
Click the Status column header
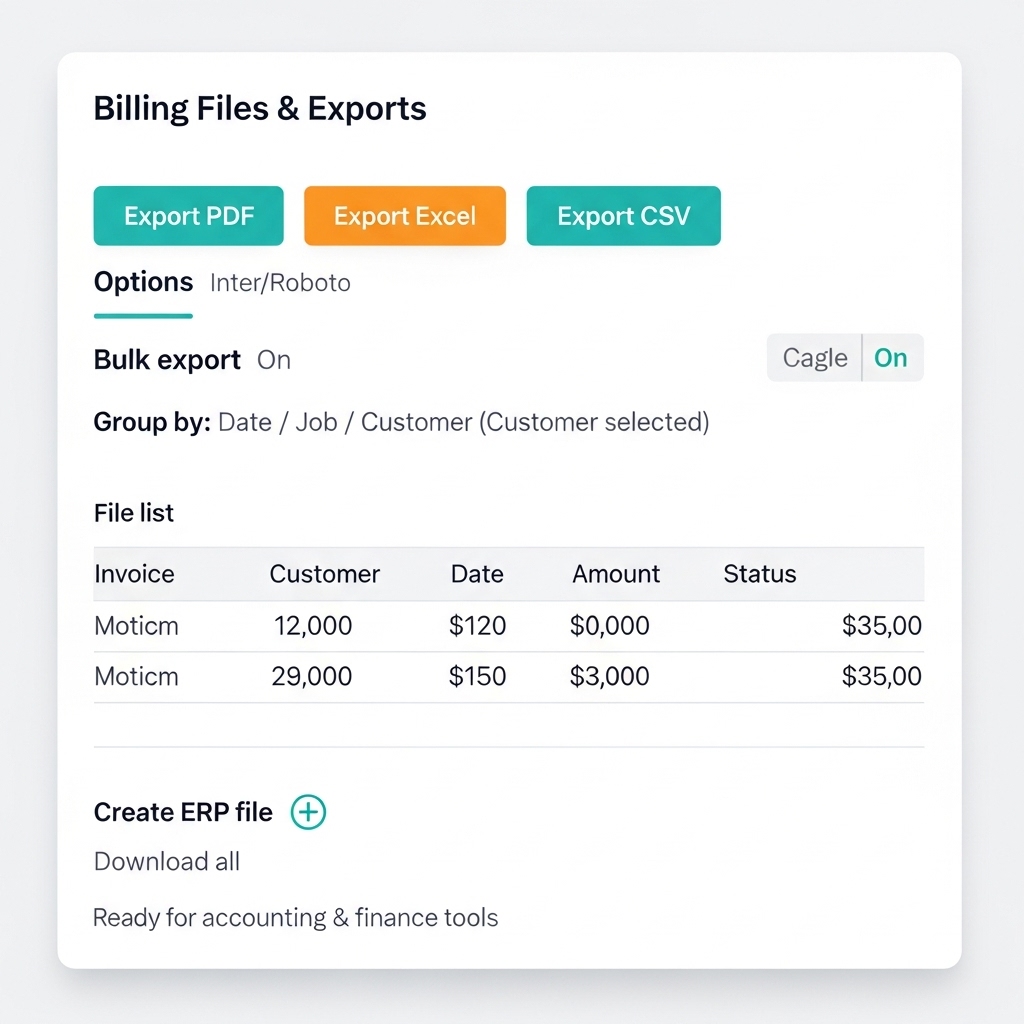coord(760,574)
